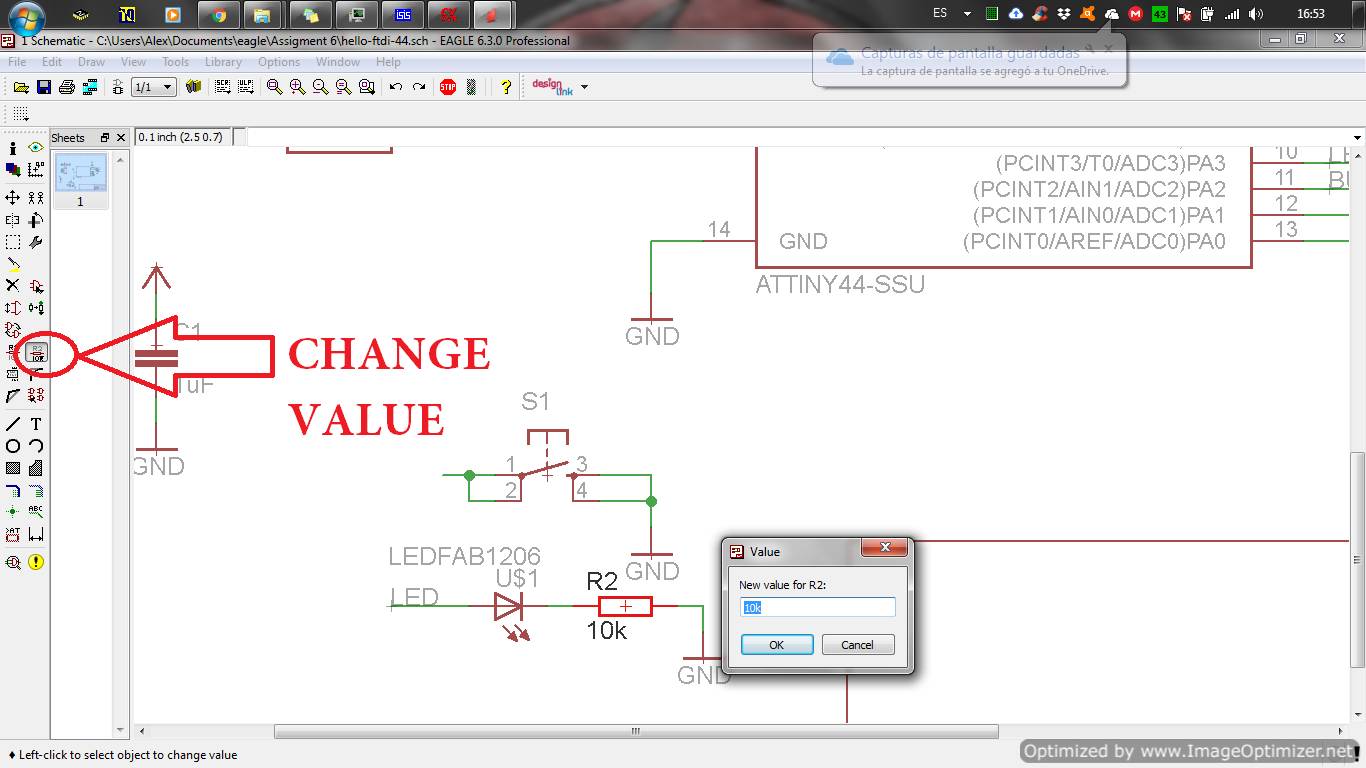
Task: Click Zoom to fit icon
Action: (x=274, y=87)
